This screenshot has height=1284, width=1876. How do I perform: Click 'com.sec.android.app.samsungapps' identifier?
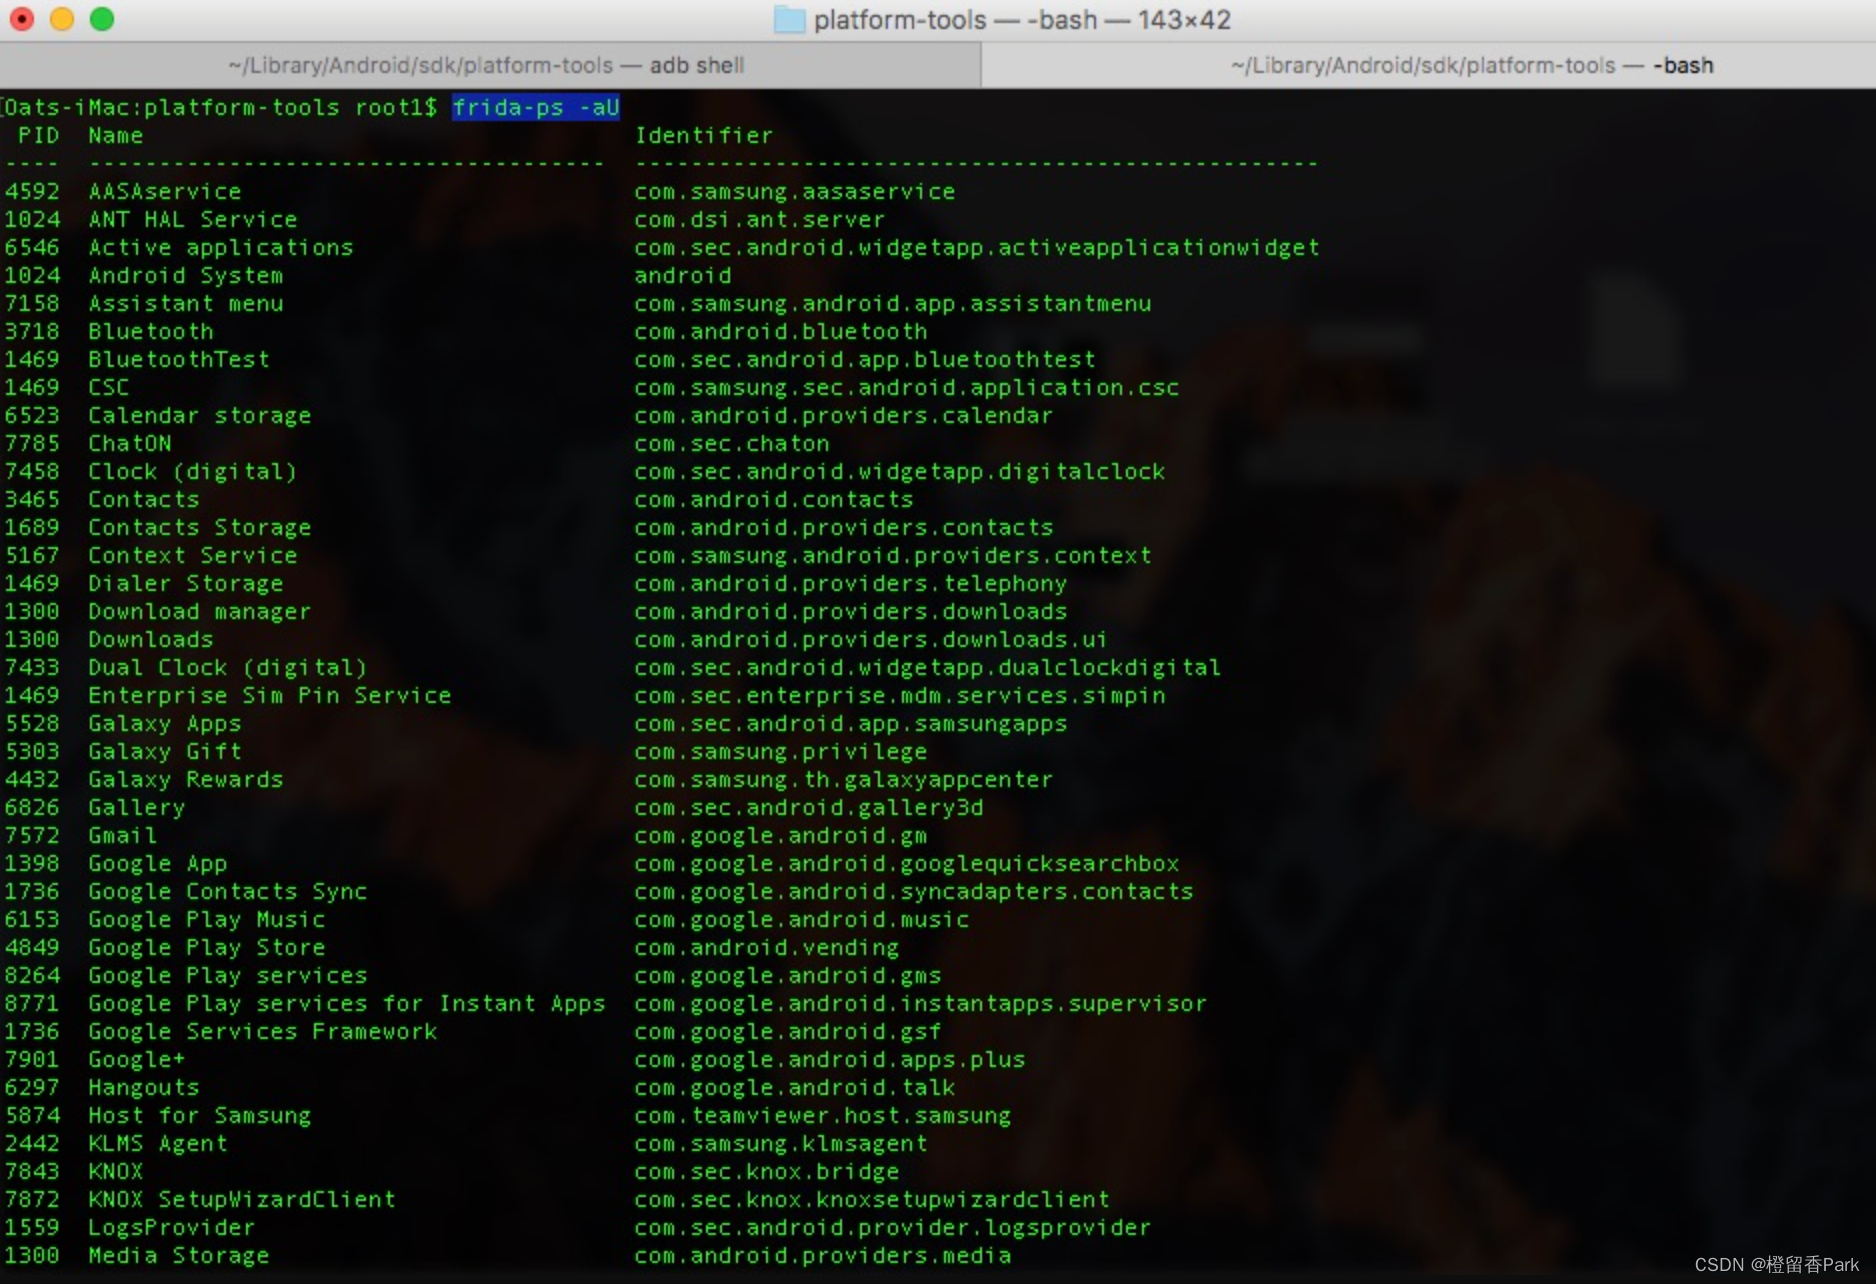click(851, 723)
